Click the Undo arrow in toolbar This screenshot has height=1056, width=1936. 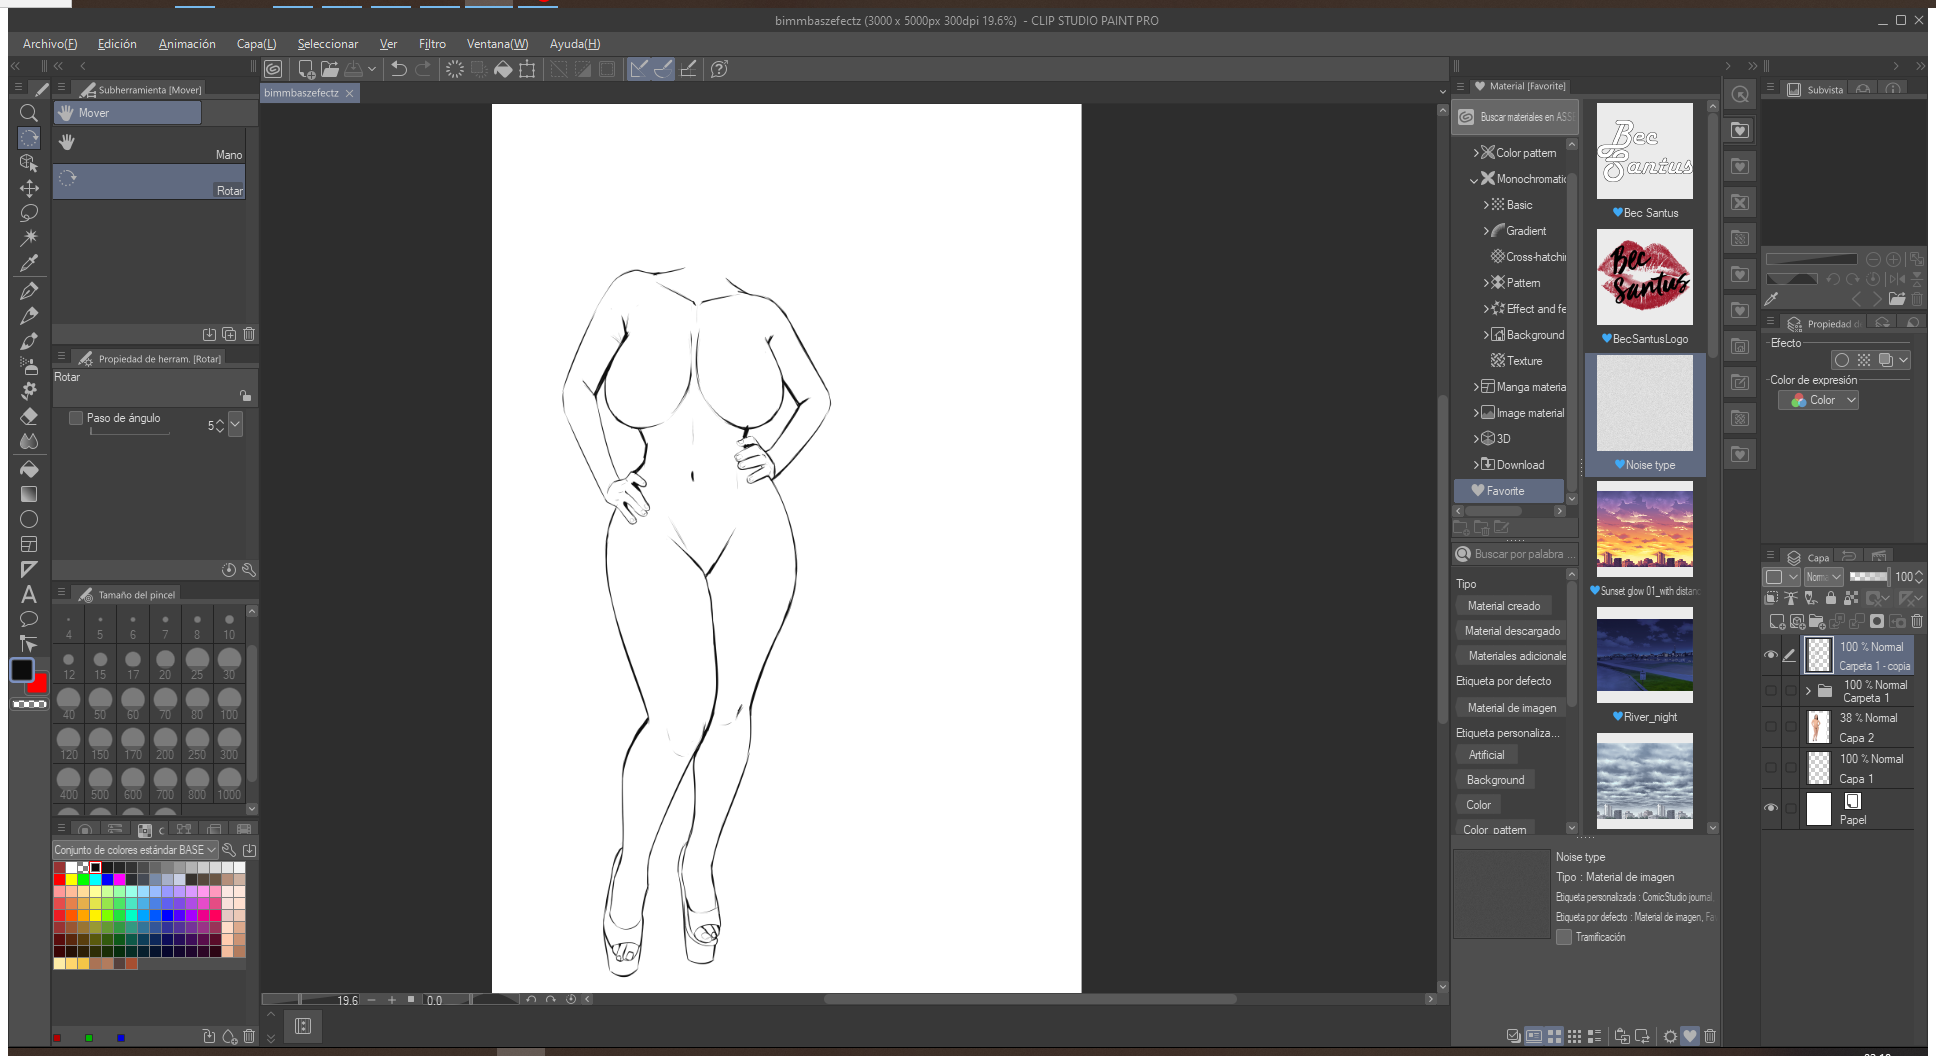click(399, 69)
